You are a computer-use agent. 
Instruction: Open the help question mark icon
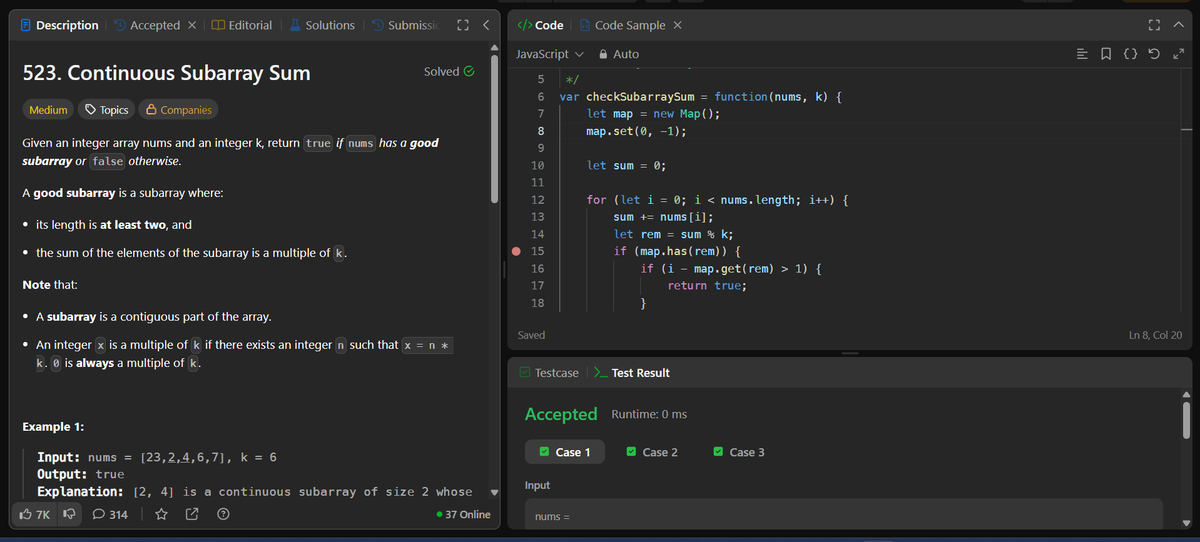tap(224, 515)
